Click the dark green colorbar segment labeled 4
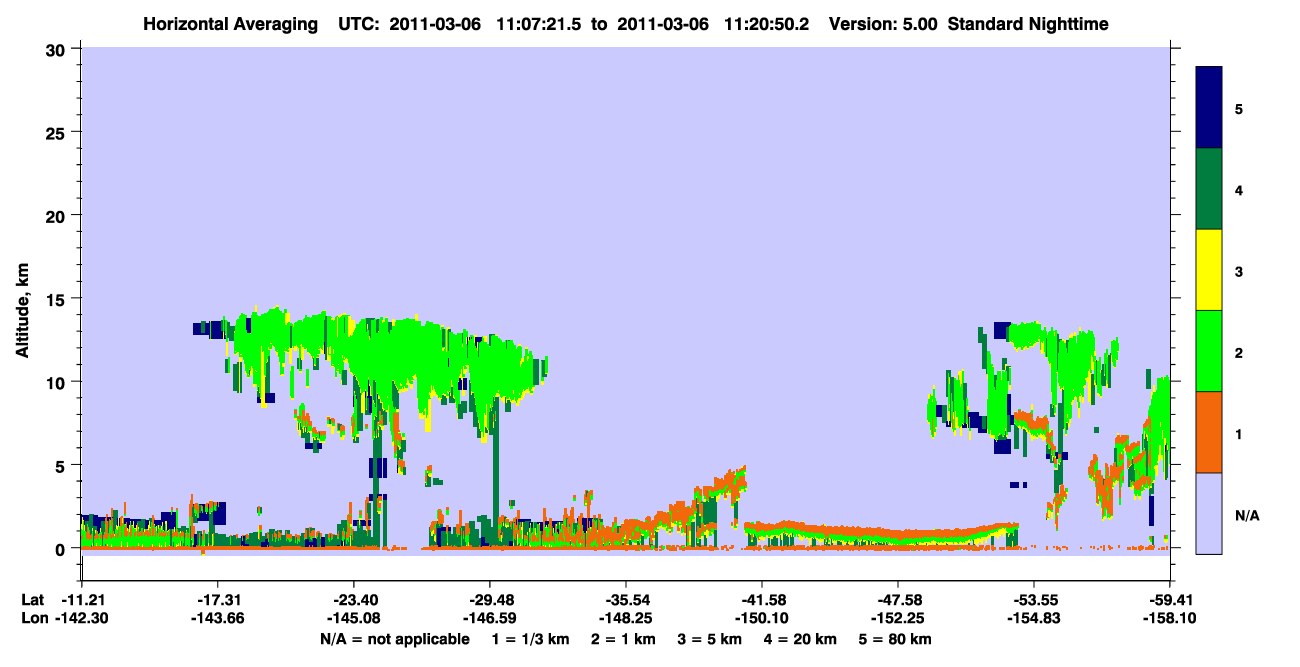This screenshot has height=667, width=1300. pos(1209,189)
